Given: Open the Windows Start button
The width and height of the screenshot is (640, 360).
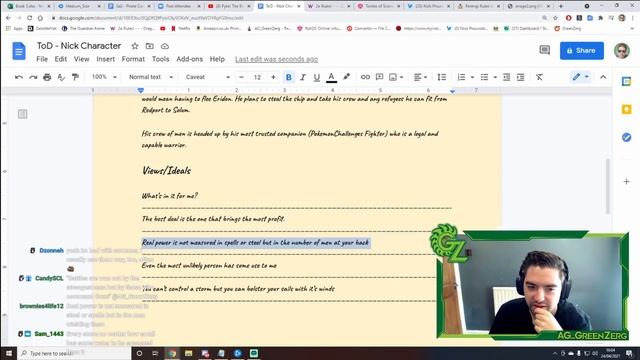Looking at the screenshot, I should [9, 353].
